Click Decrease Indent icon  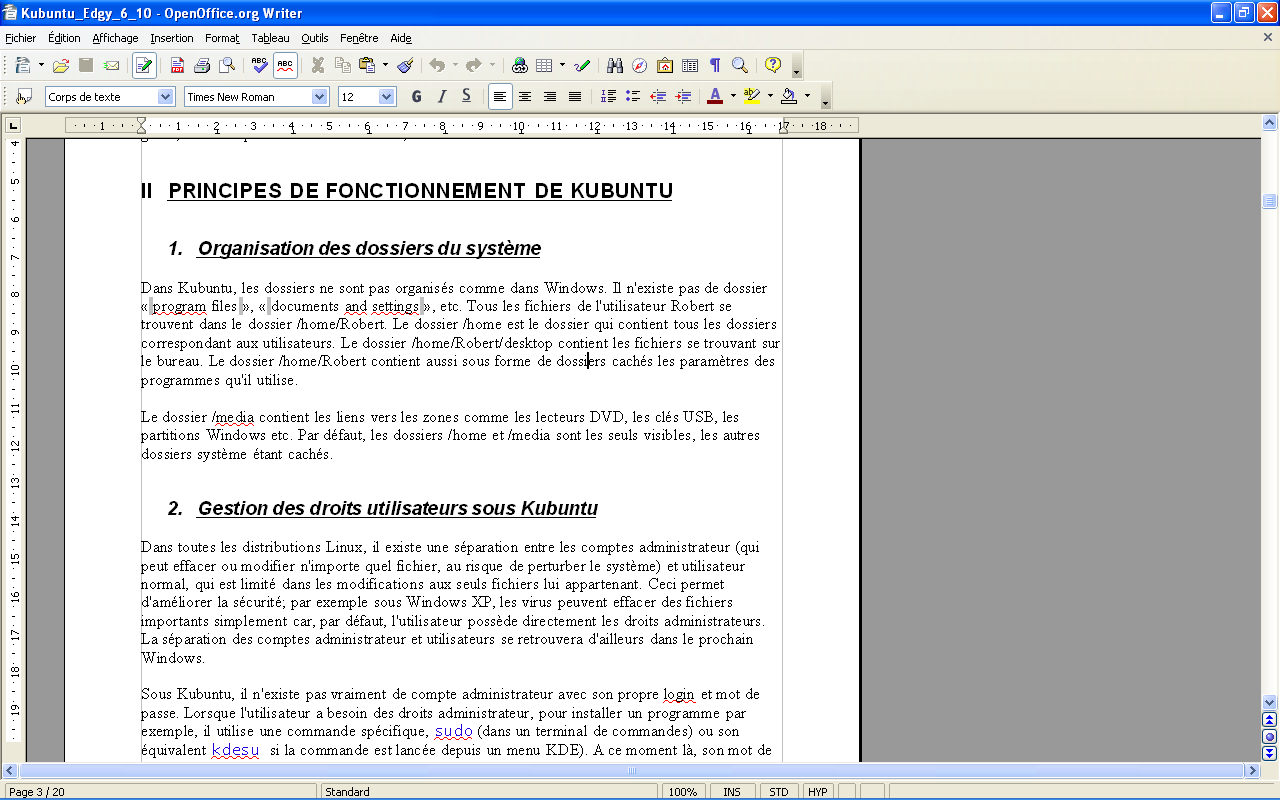[x=658, y=96]
